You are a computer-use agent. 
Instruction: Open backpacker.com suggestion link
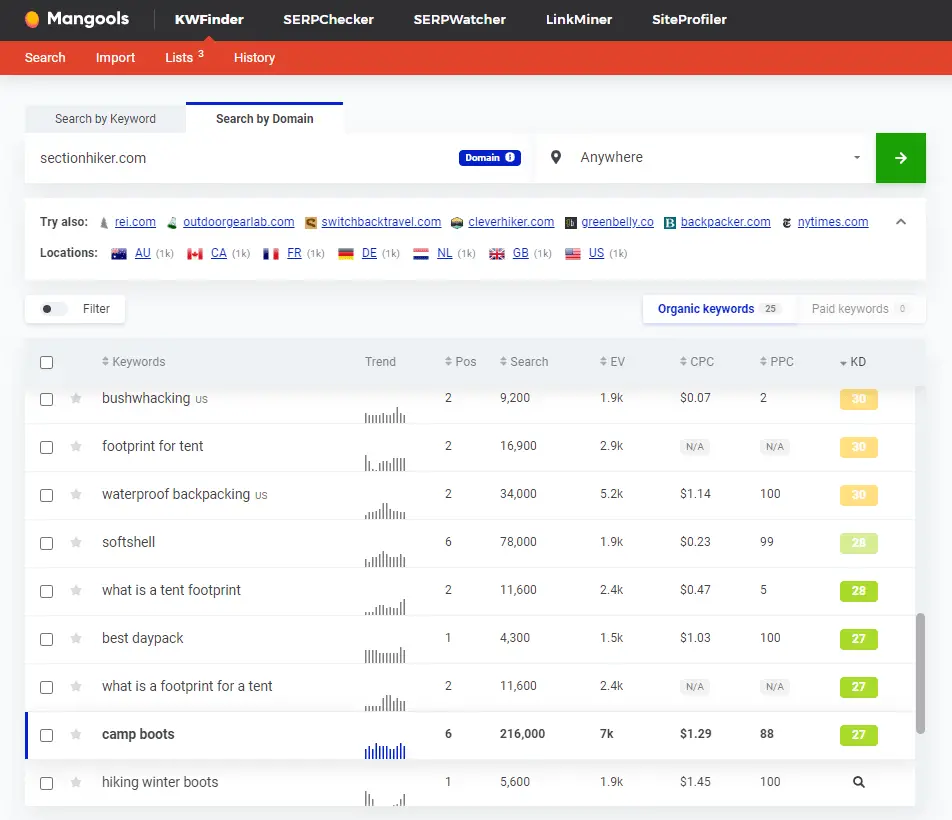pyautogui.click(x=726, y=222)
